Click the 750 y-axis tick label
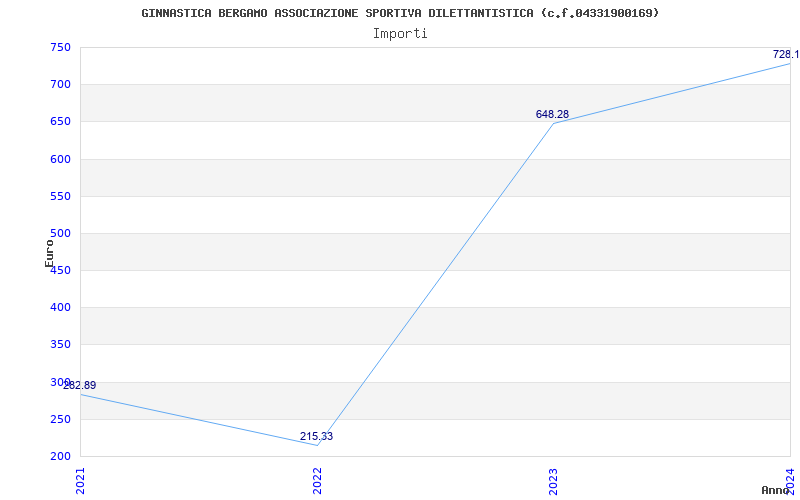The height and width of the screenshot is (500, 800). tap(60, 47)
